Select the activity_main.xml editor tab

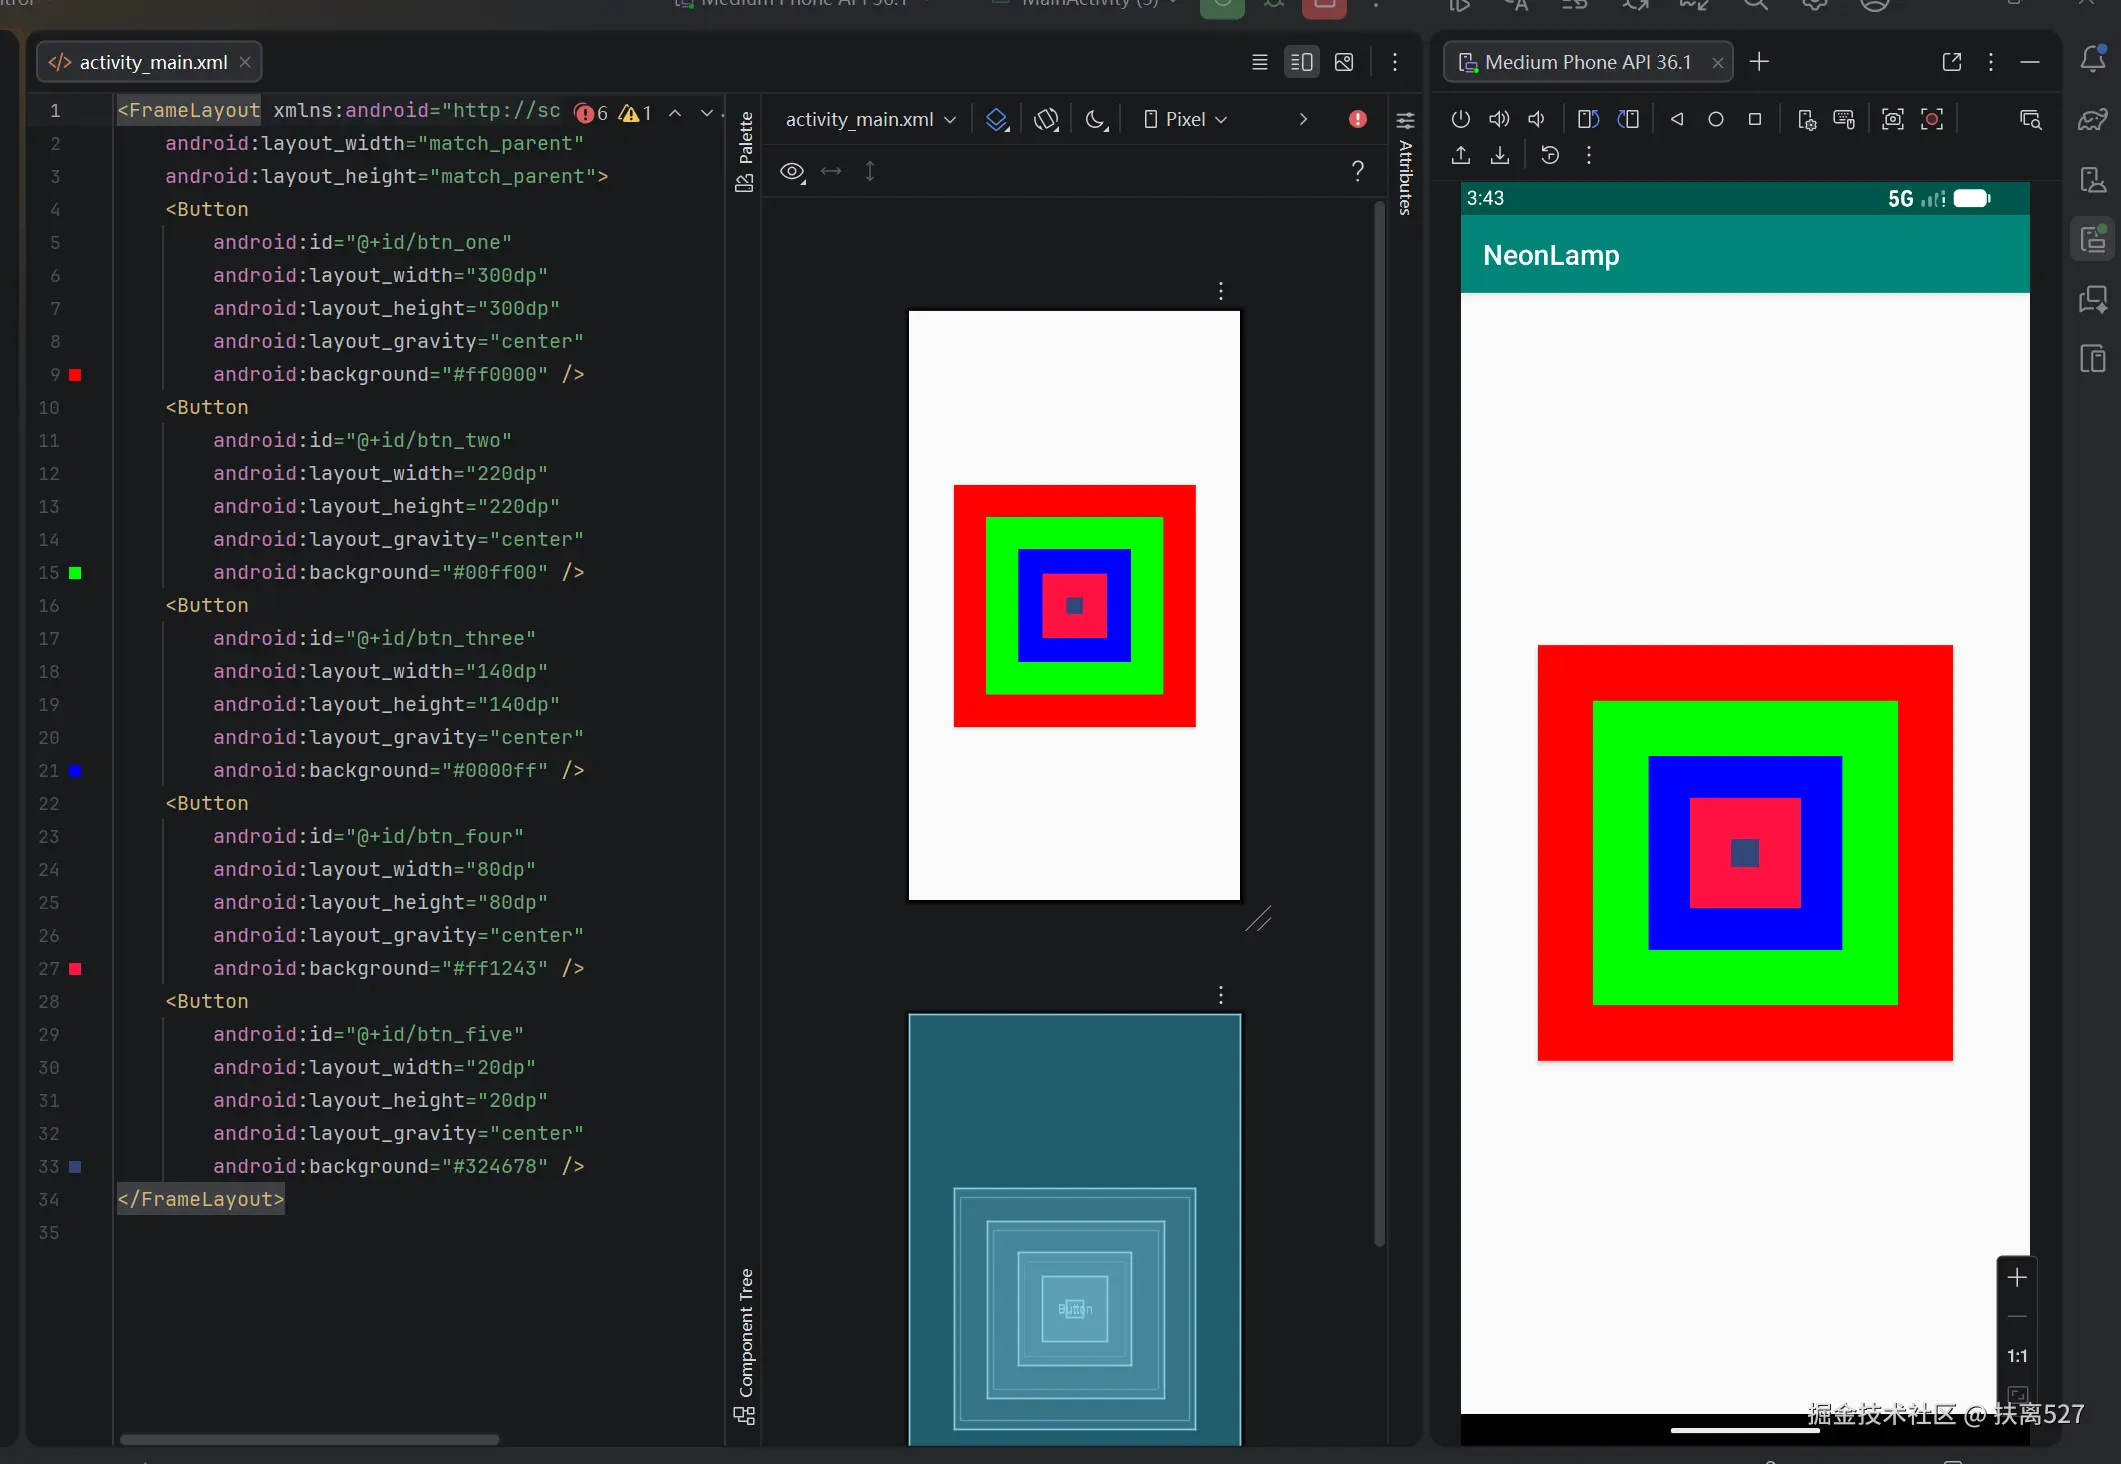tap(152, 62)
